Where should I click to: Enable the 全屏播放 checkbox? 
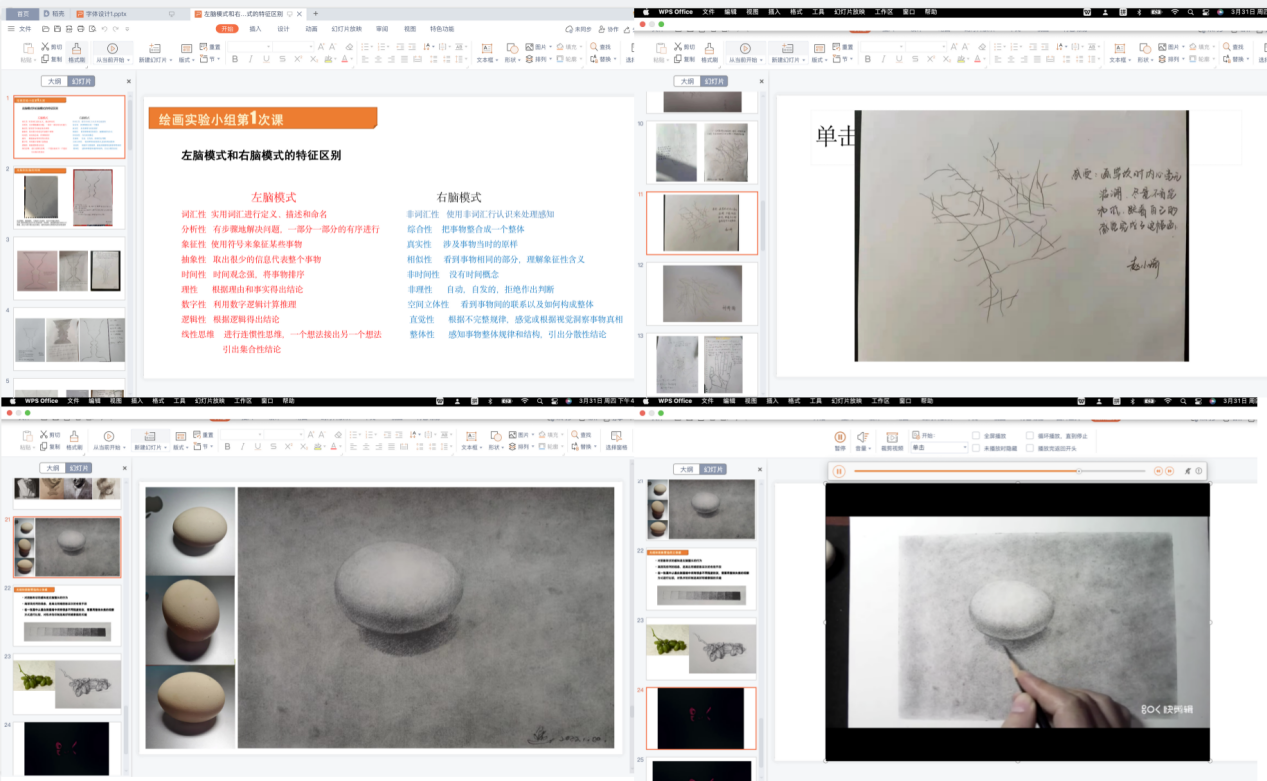pos(977,436)
